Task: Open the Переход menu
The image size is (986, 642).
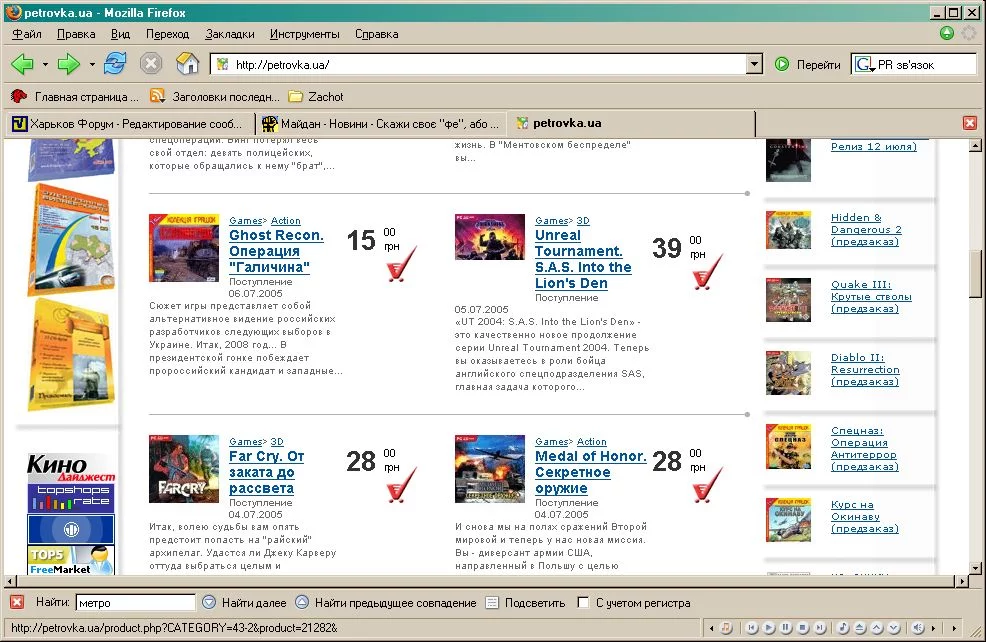Action: [167, 34]
